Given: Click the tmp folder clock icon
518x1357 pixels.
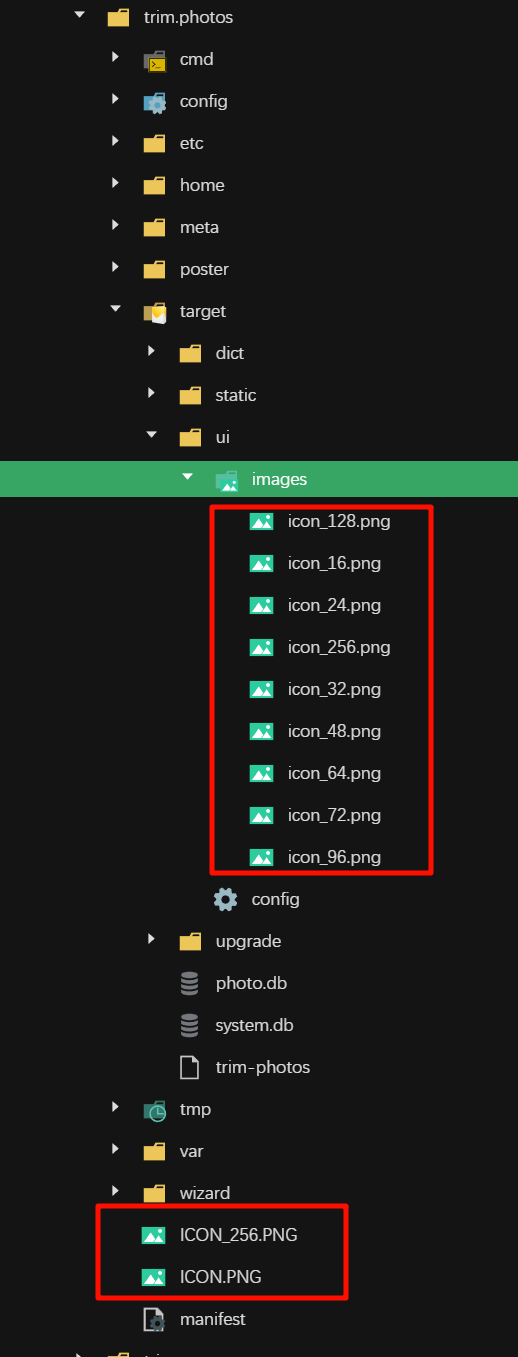Looking at the screenshot, I should coord(154,1110).
